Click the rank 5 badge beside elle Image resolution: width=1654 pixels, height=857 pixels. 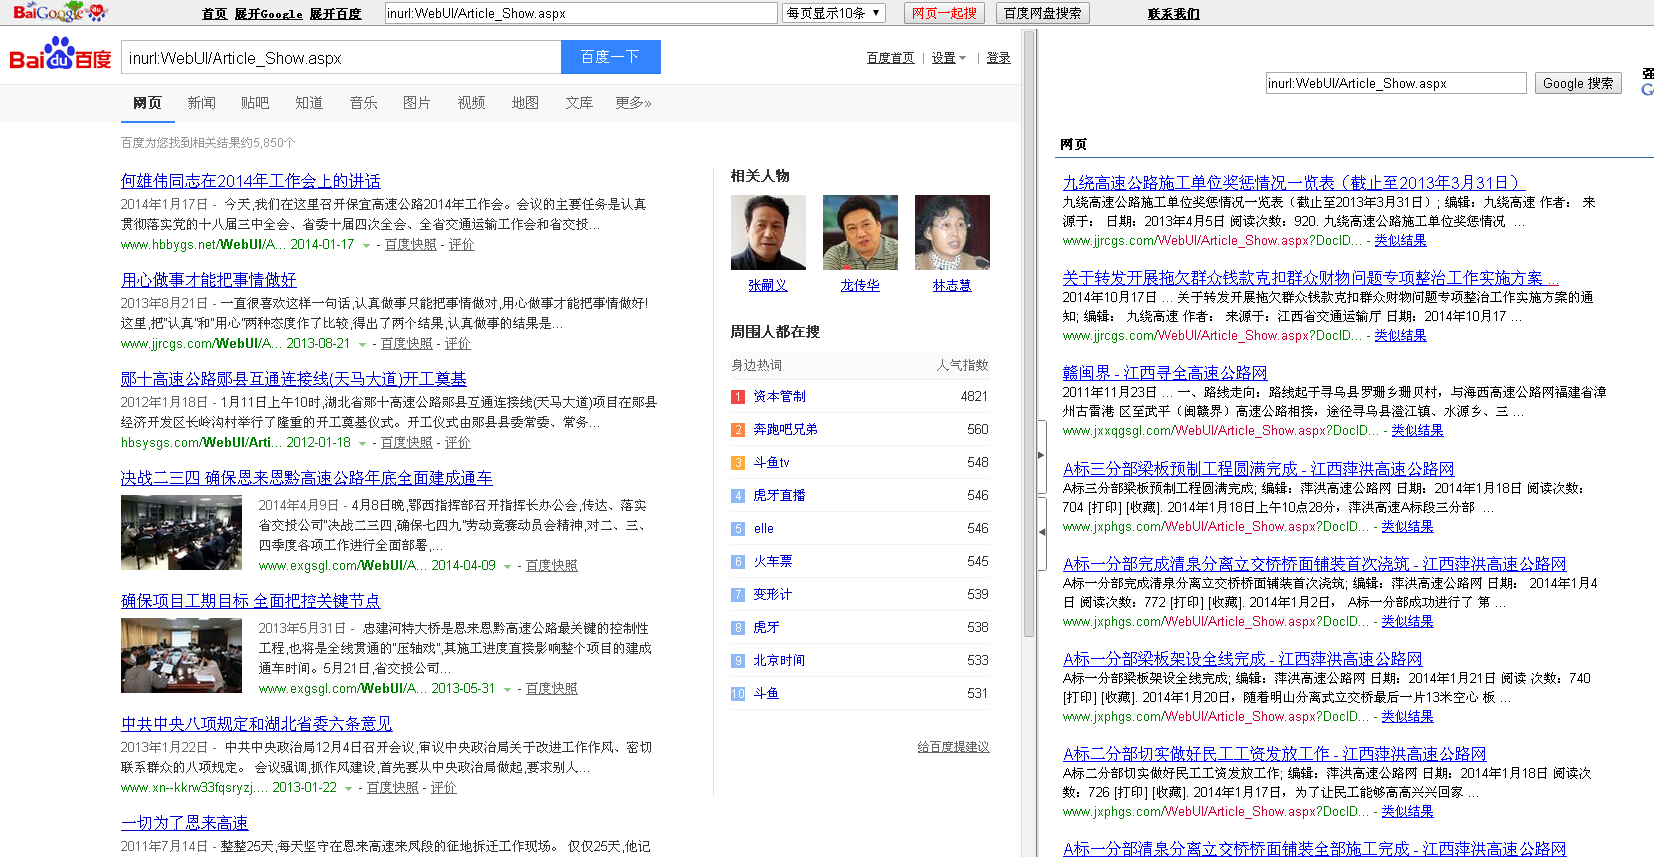coord(738,529)
